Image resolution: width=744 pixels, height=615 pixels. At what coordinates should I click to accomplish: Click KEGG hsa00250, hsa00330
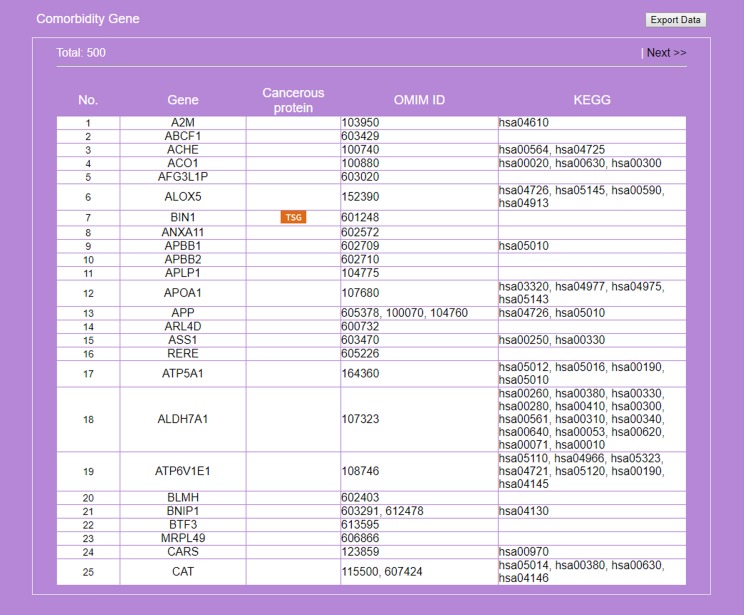pyautogui.click(x=552, y=340)
